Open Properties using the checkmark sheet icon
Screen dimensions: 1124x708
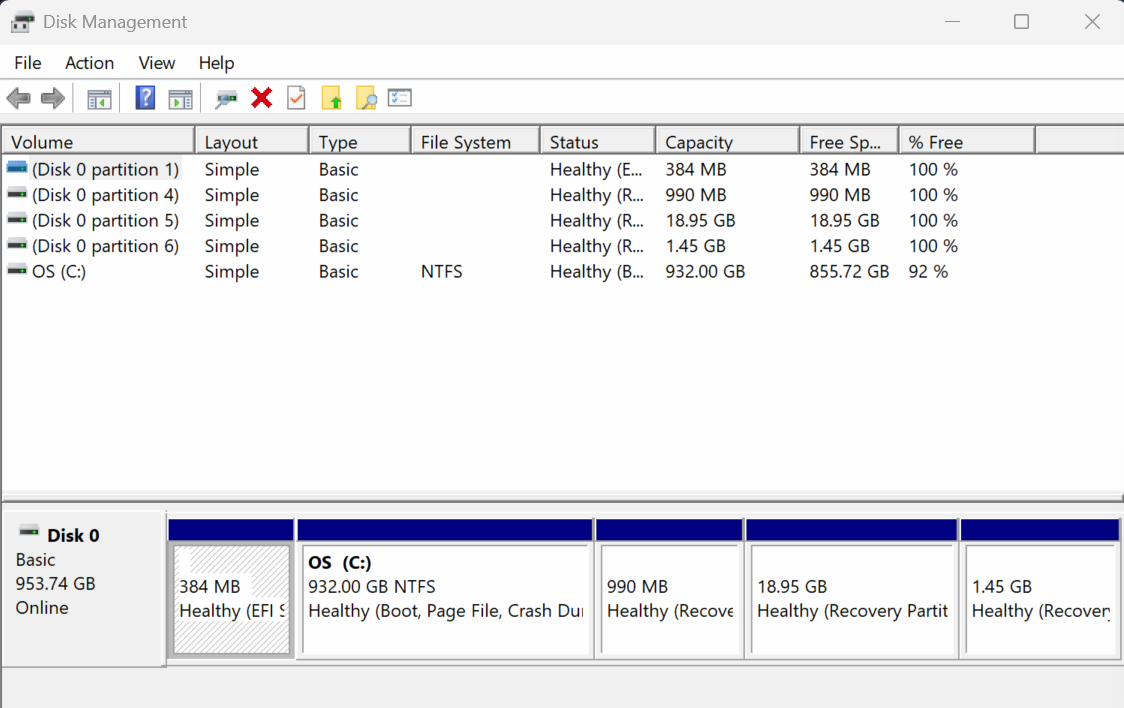point(296,98)
